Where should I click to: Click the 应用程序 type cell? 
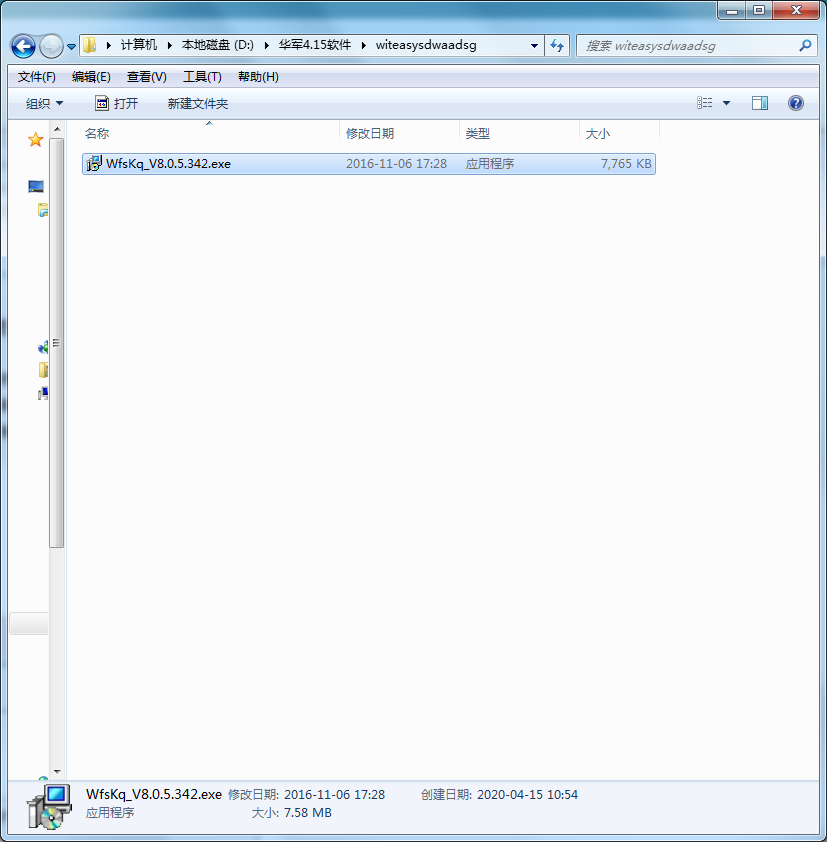490,164
